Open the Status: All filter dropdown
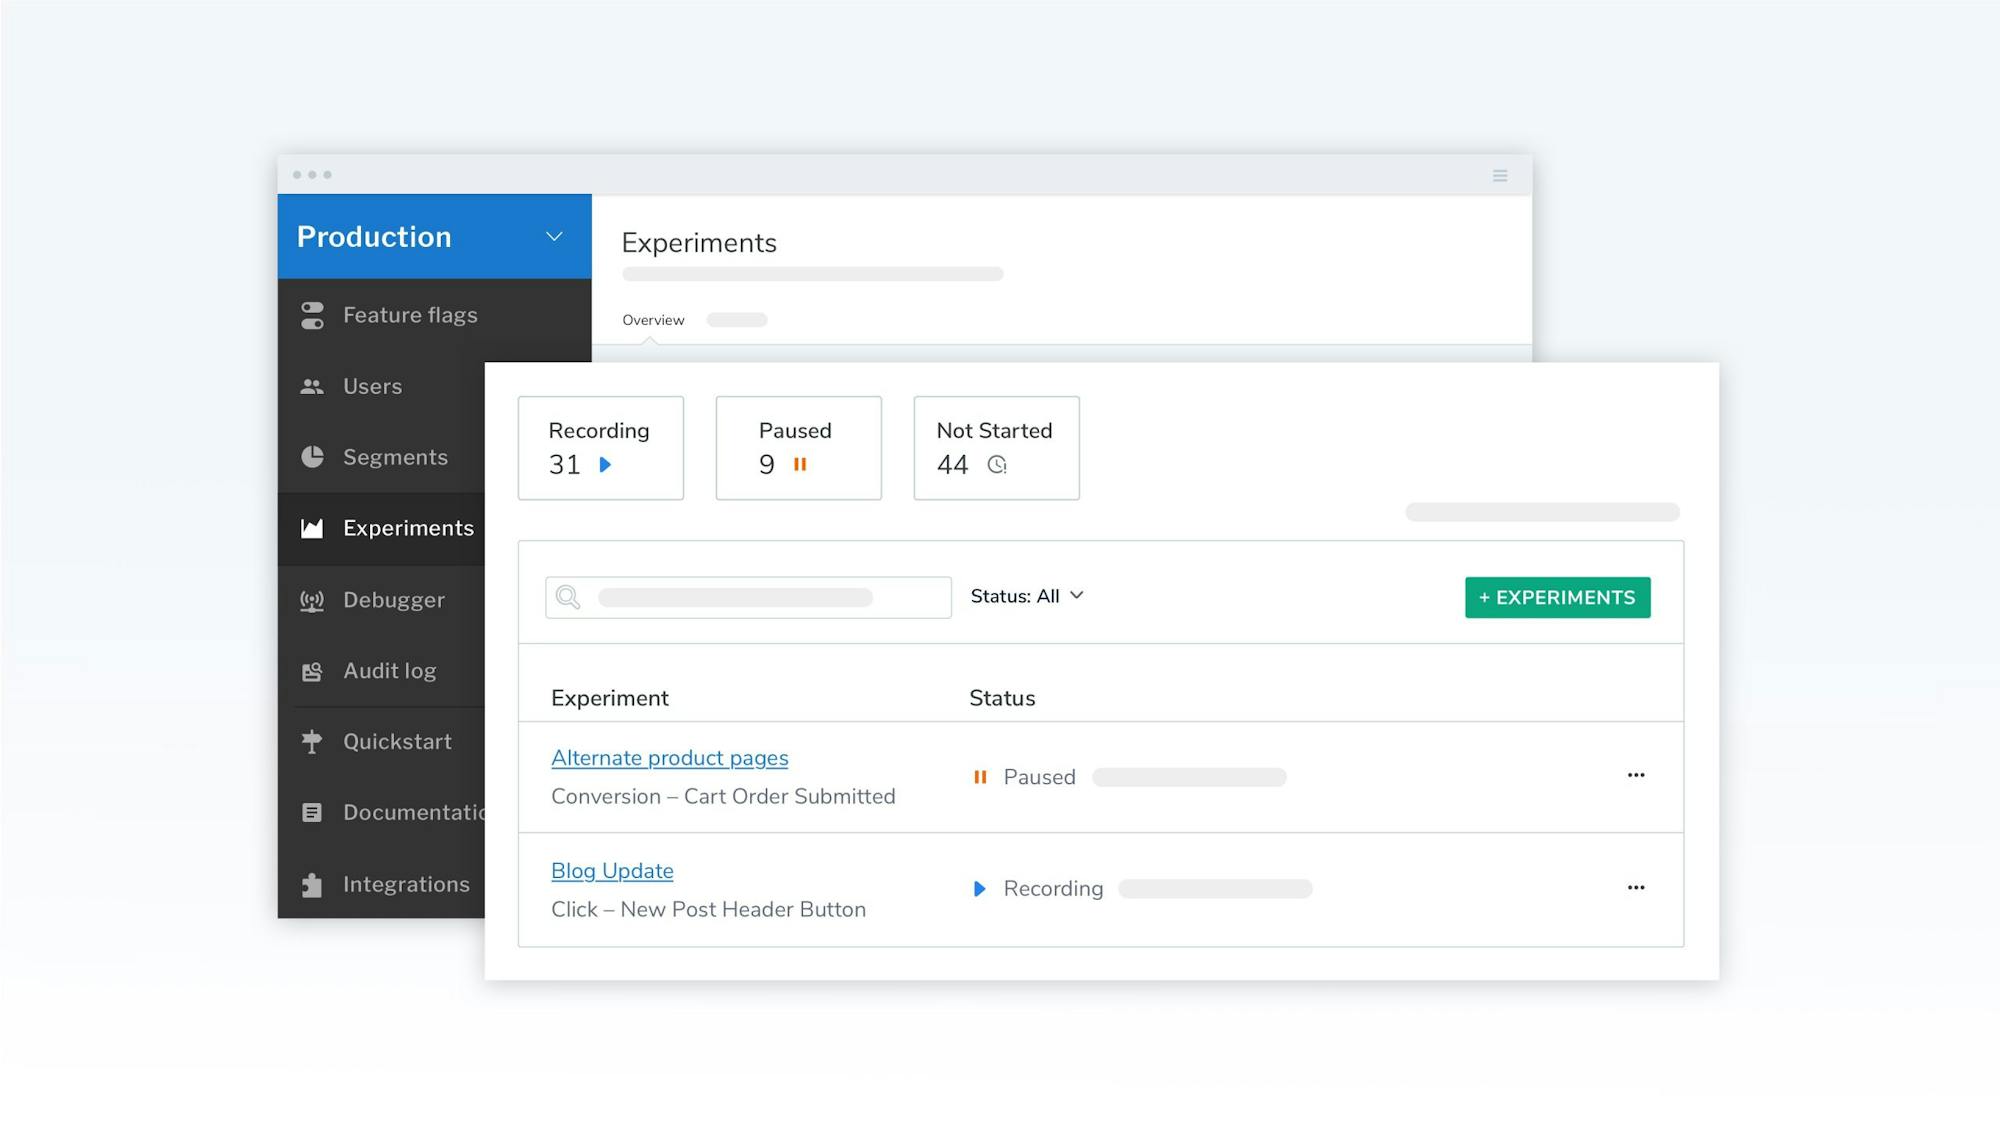 click(x=1027, y=595)
